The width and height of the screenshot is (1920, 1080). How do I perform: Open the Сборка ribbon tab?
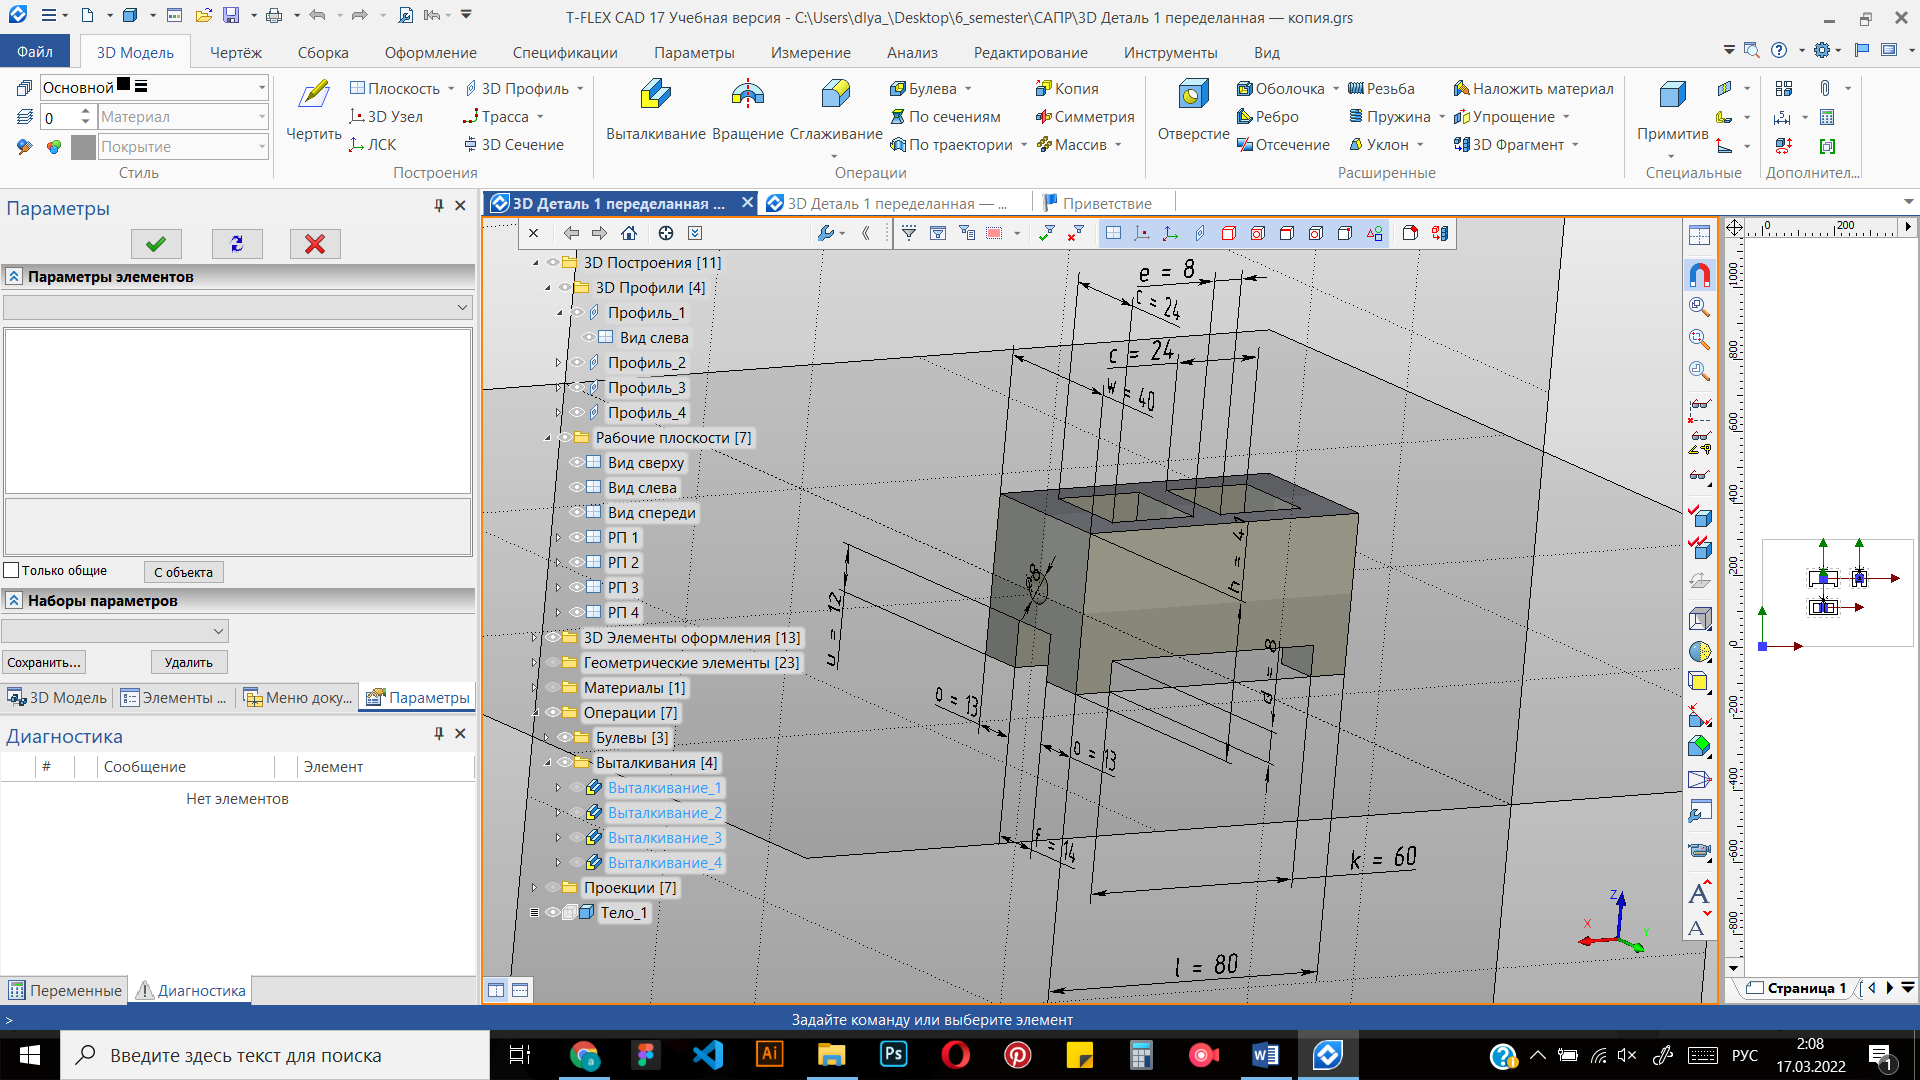click(323, 53)
